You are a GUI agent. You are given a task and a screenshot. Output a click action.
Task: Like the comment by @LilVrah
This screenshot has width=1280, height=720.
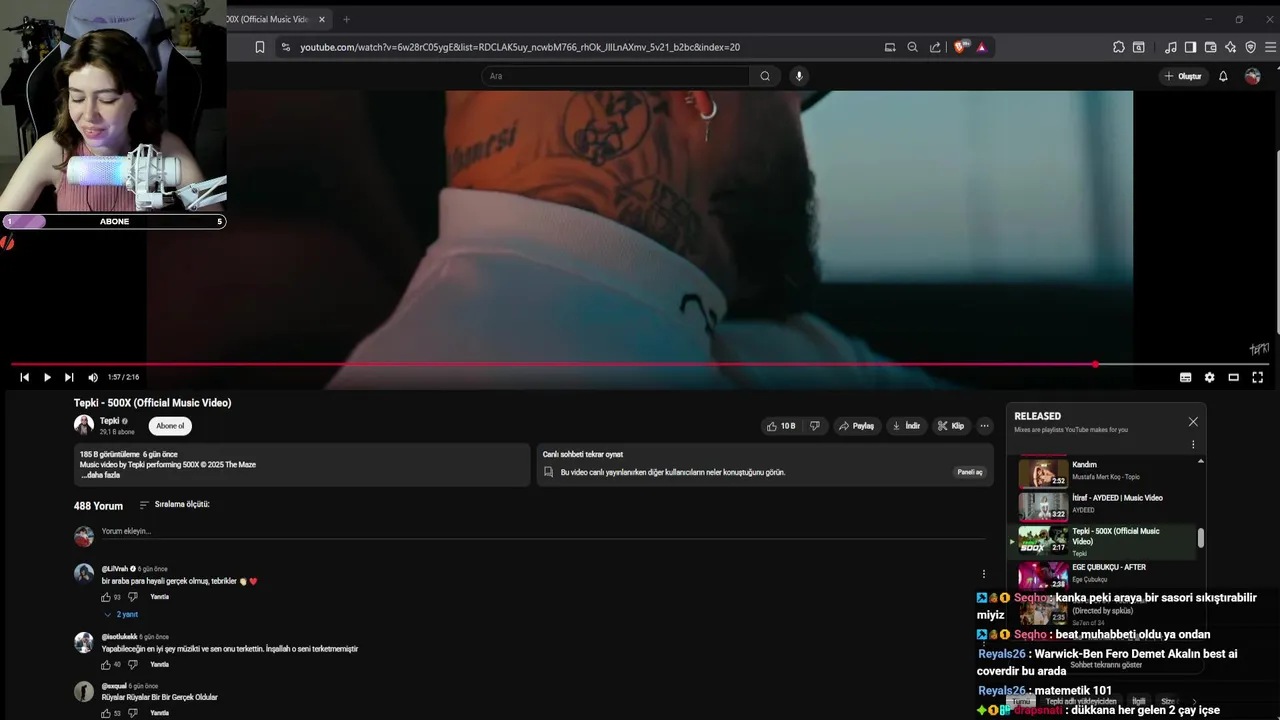pos(106,597)
